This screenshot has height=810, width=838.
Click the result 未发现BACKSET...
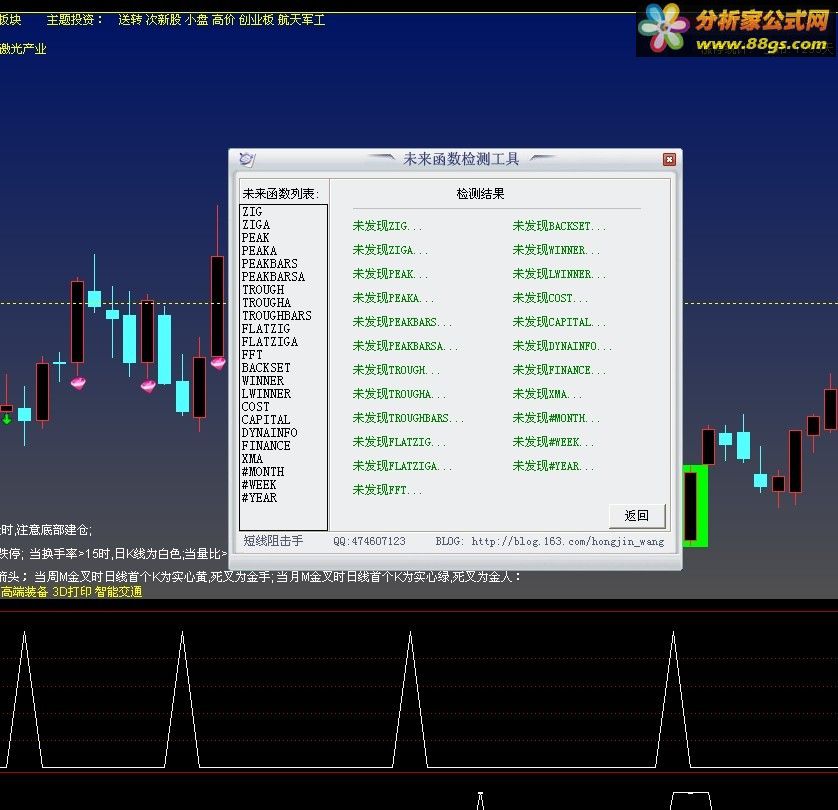[x=559, y=226]
